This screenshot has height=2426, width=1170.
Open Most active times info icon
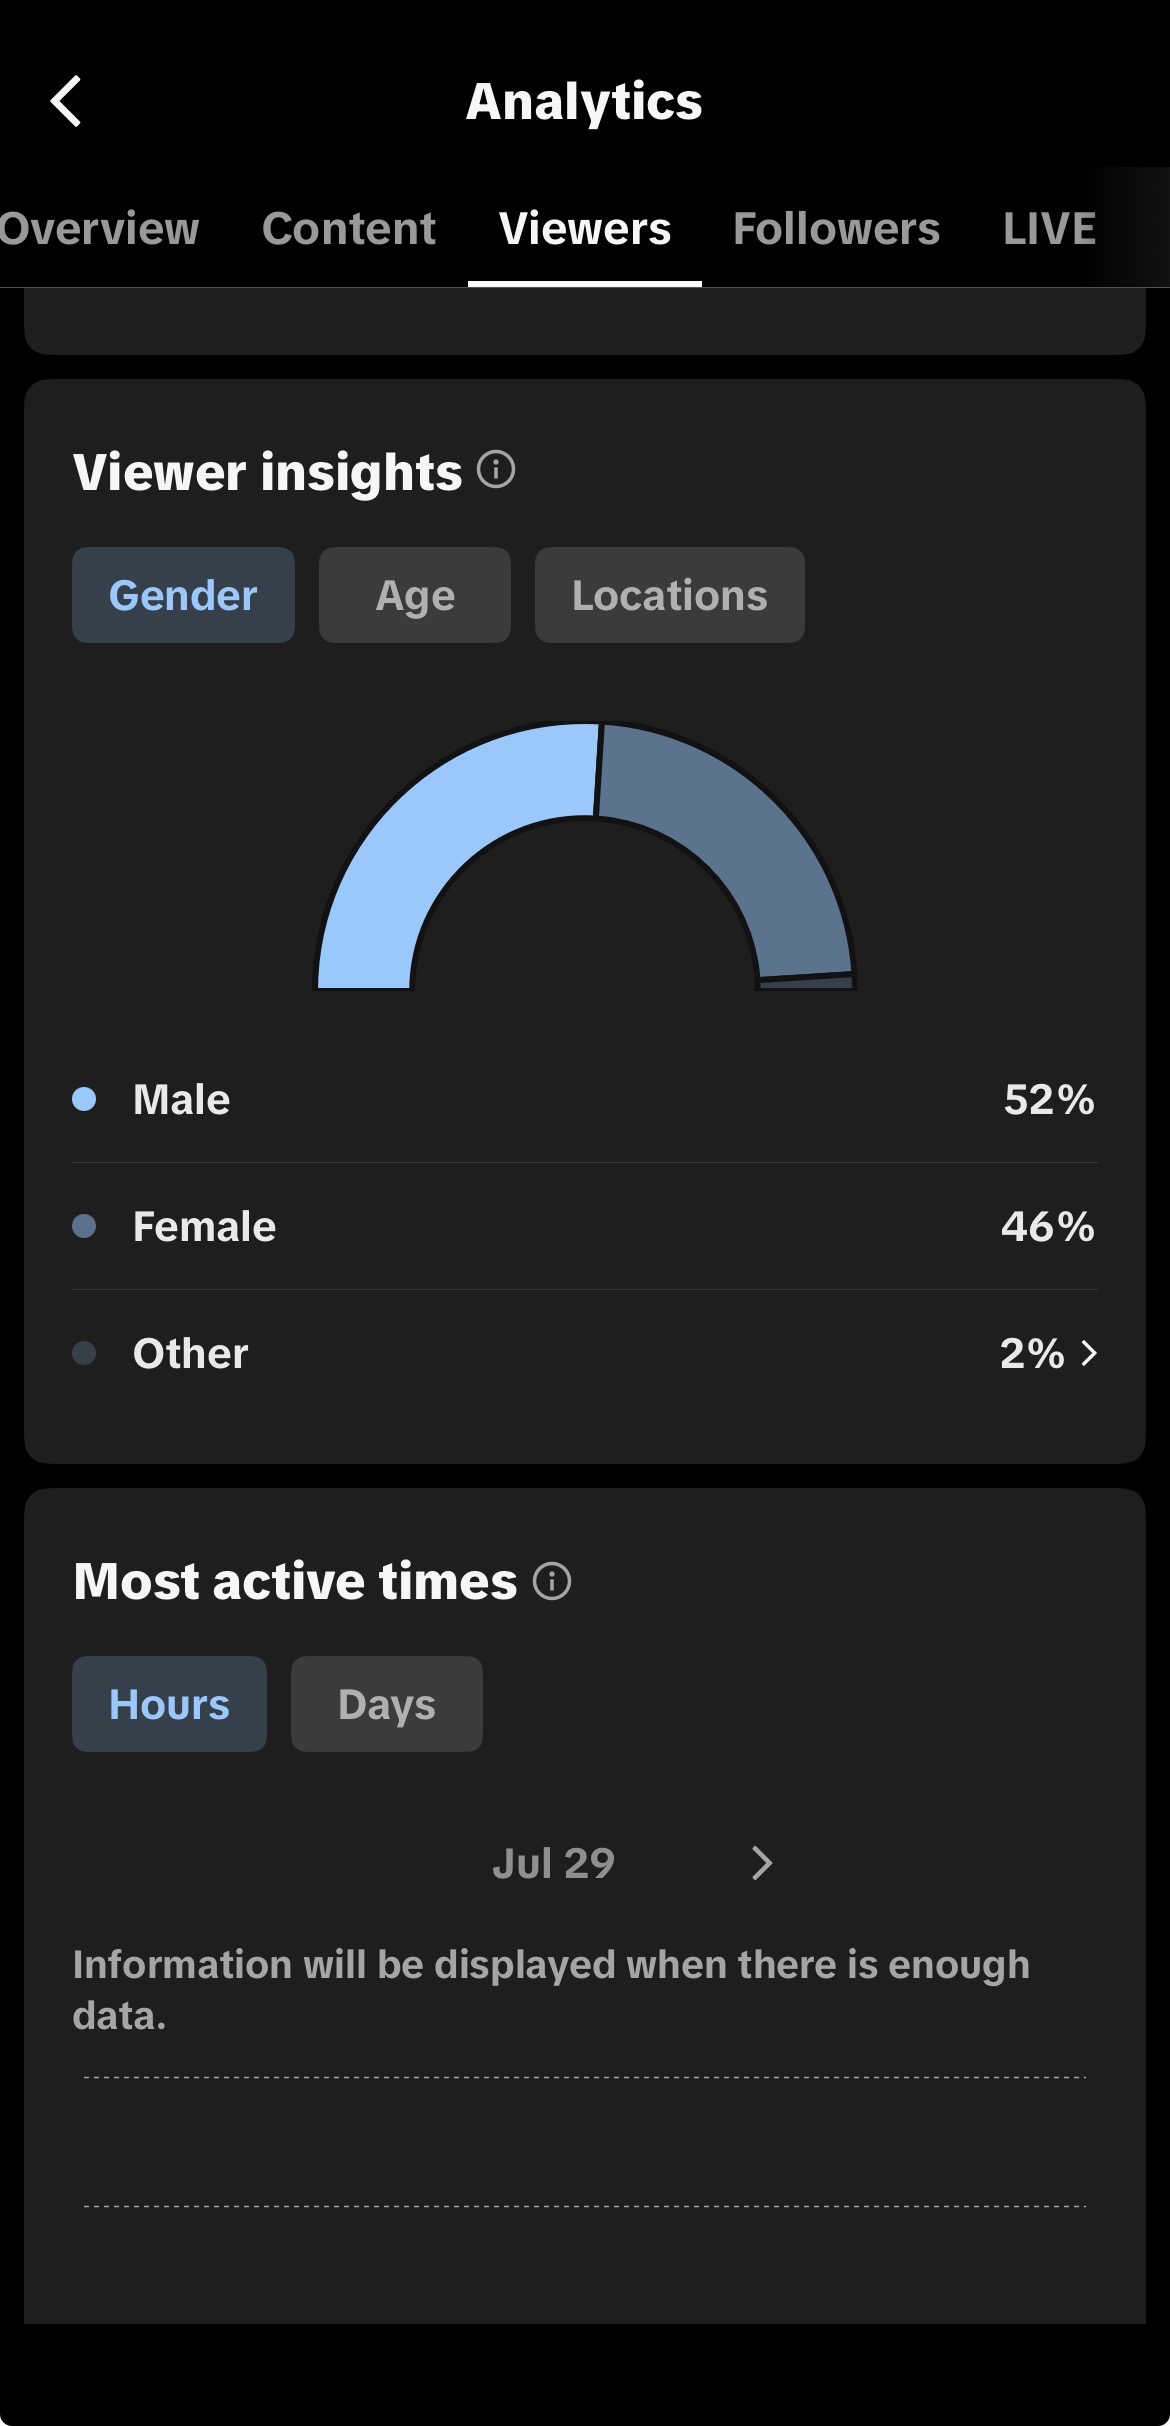(x=552, y=1581)
